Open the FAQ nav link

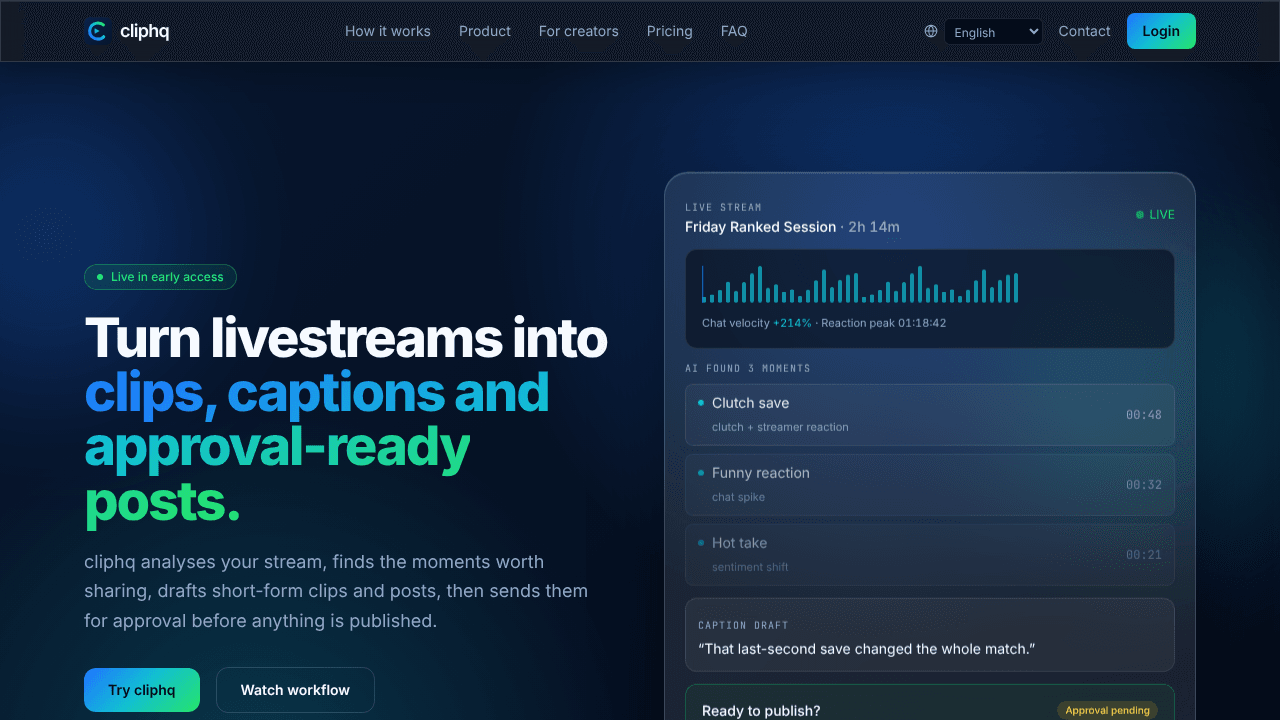734,31
